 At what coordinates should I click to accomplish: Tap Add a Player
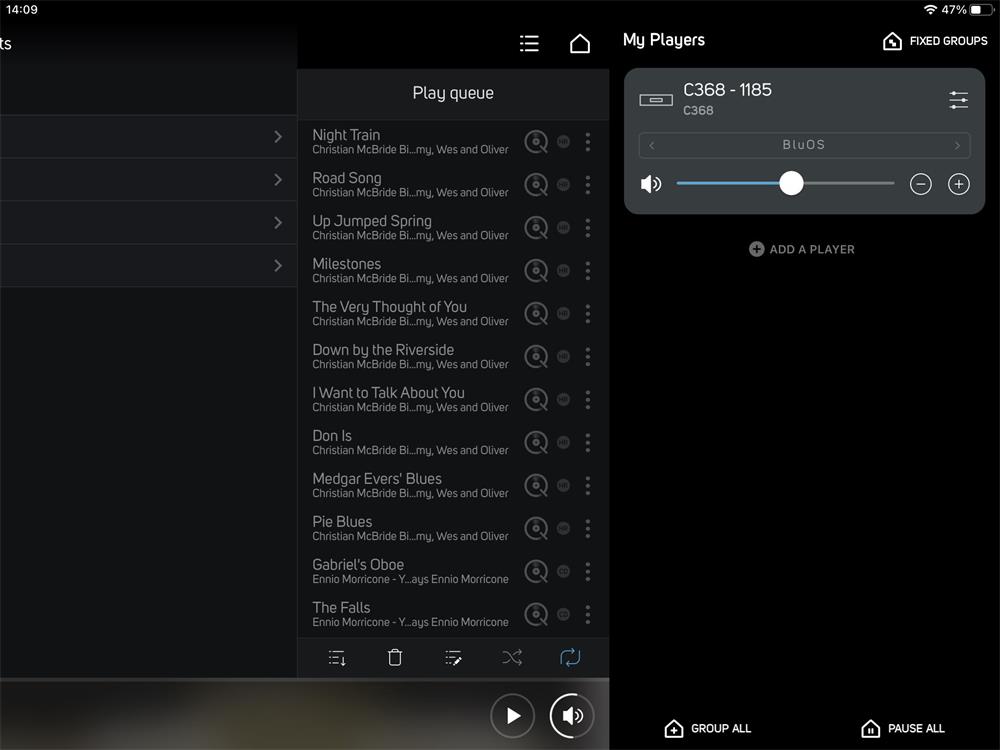click(802, 249)
